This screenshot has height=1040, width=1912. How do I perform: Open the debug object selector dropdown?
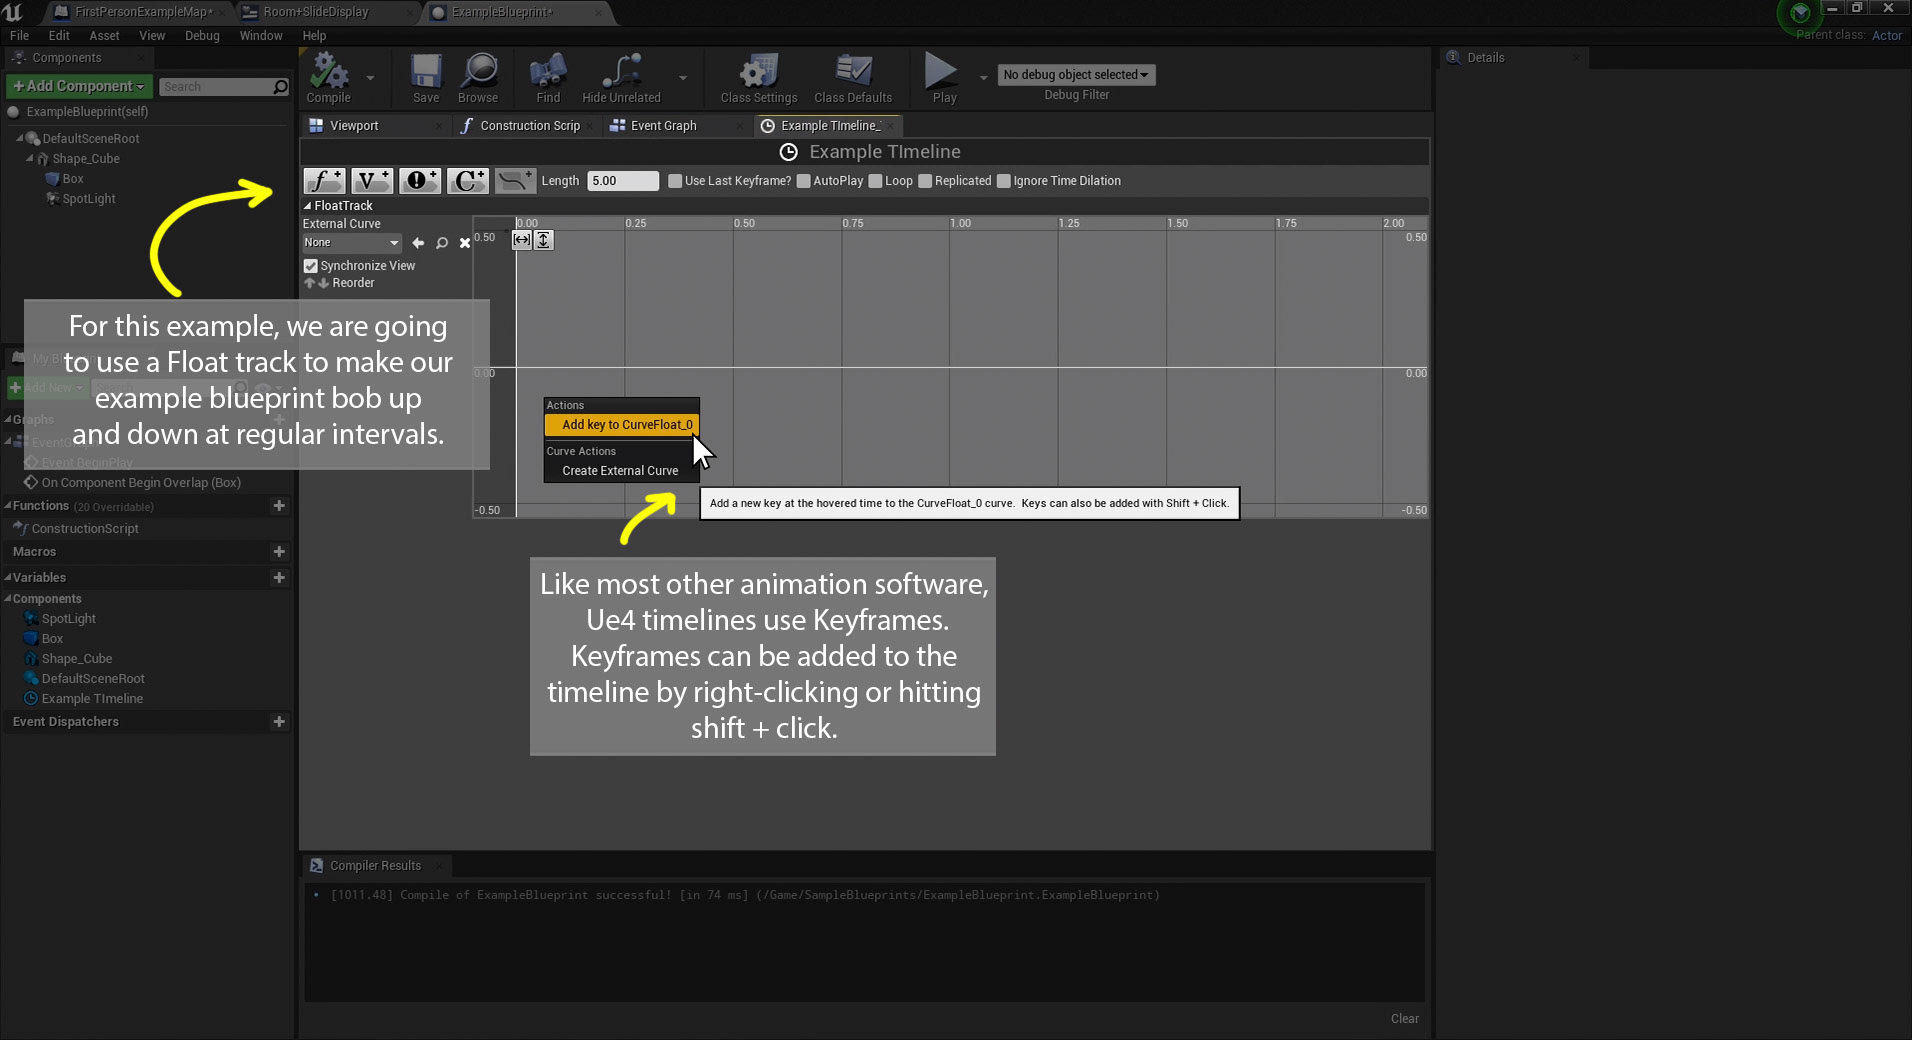pyautogui.click(x=1076, y=75)
